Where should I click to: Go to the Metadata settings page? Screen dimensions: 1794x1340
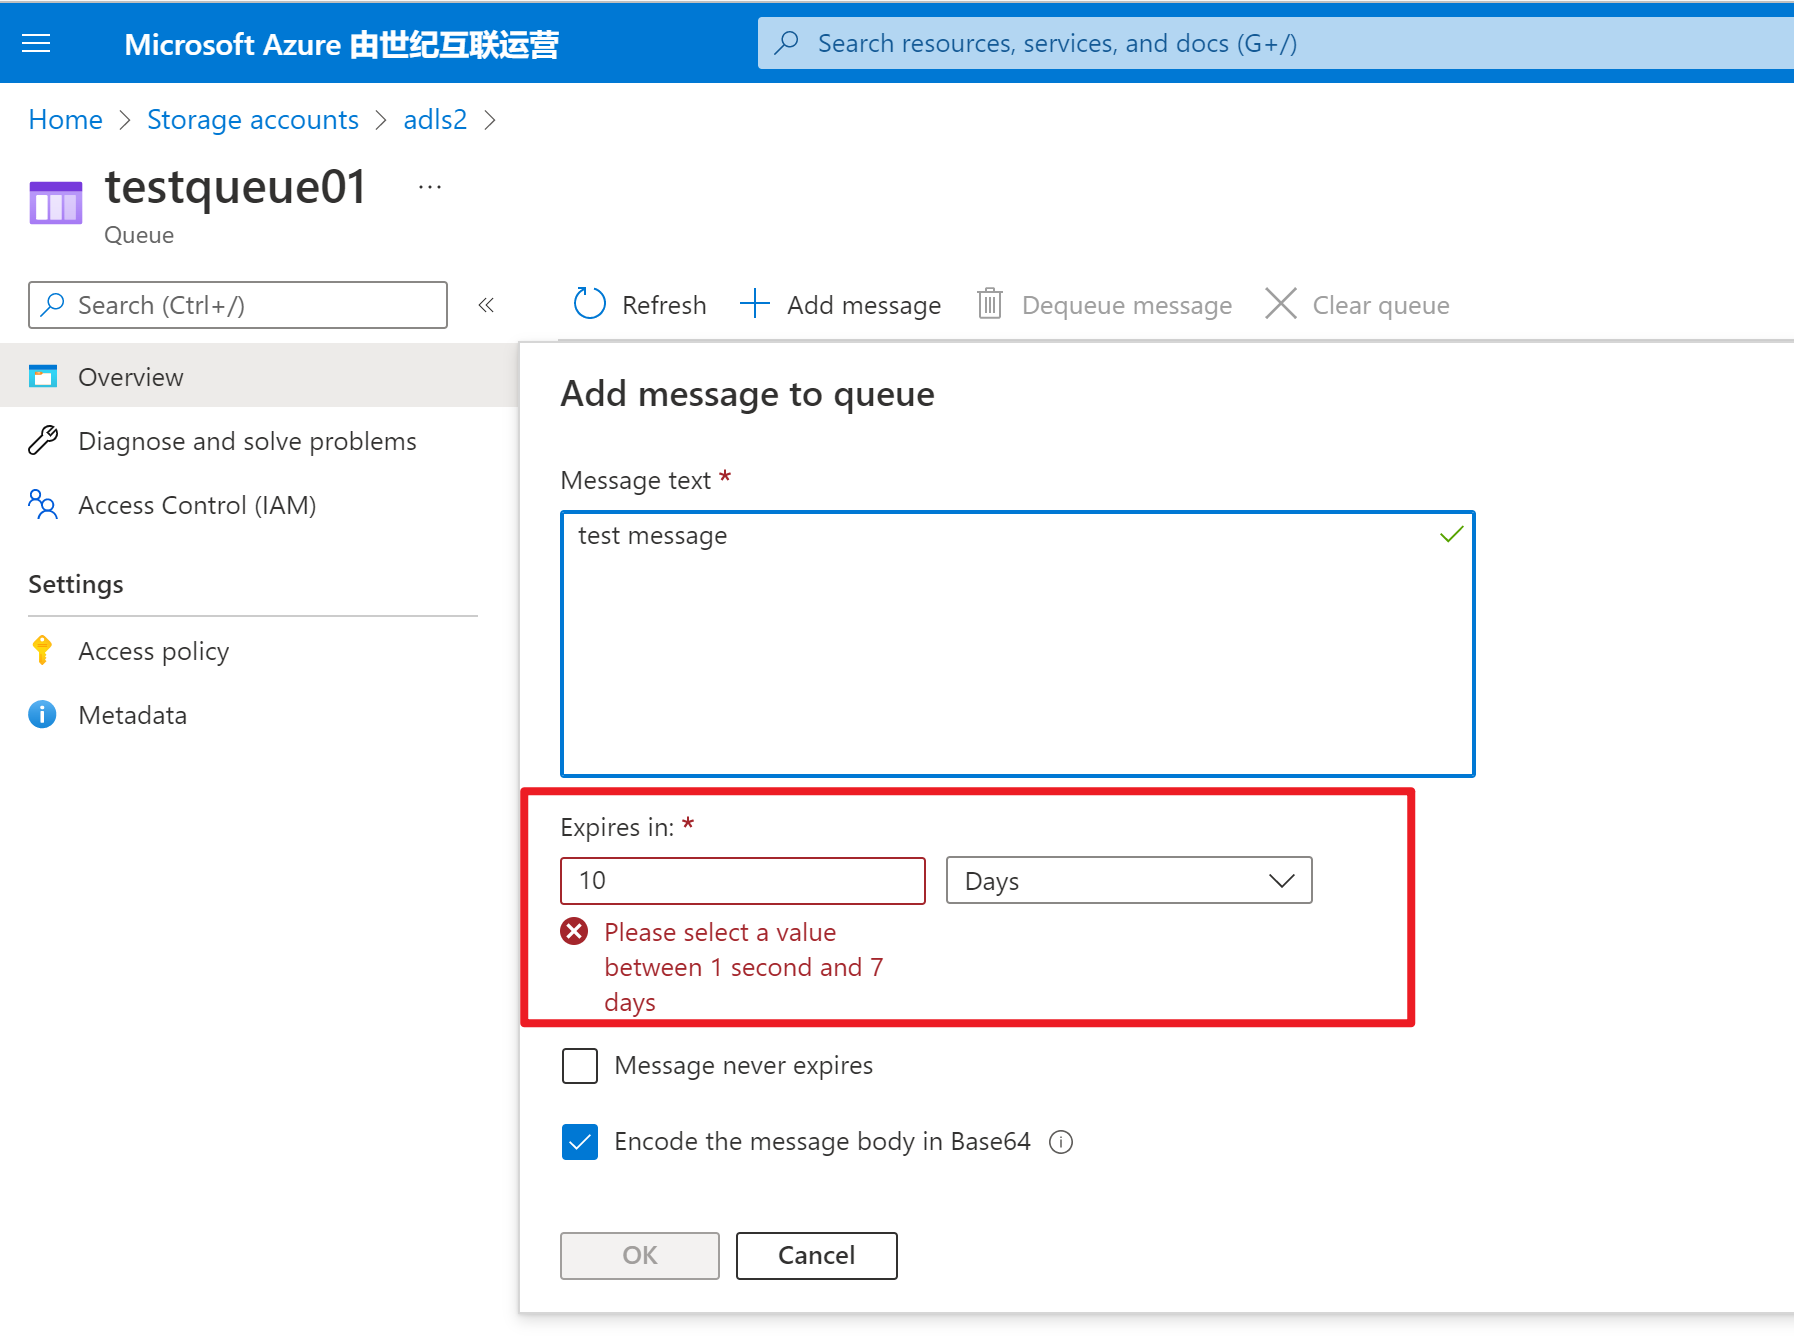pyautogui.click(x=132, y=715)
